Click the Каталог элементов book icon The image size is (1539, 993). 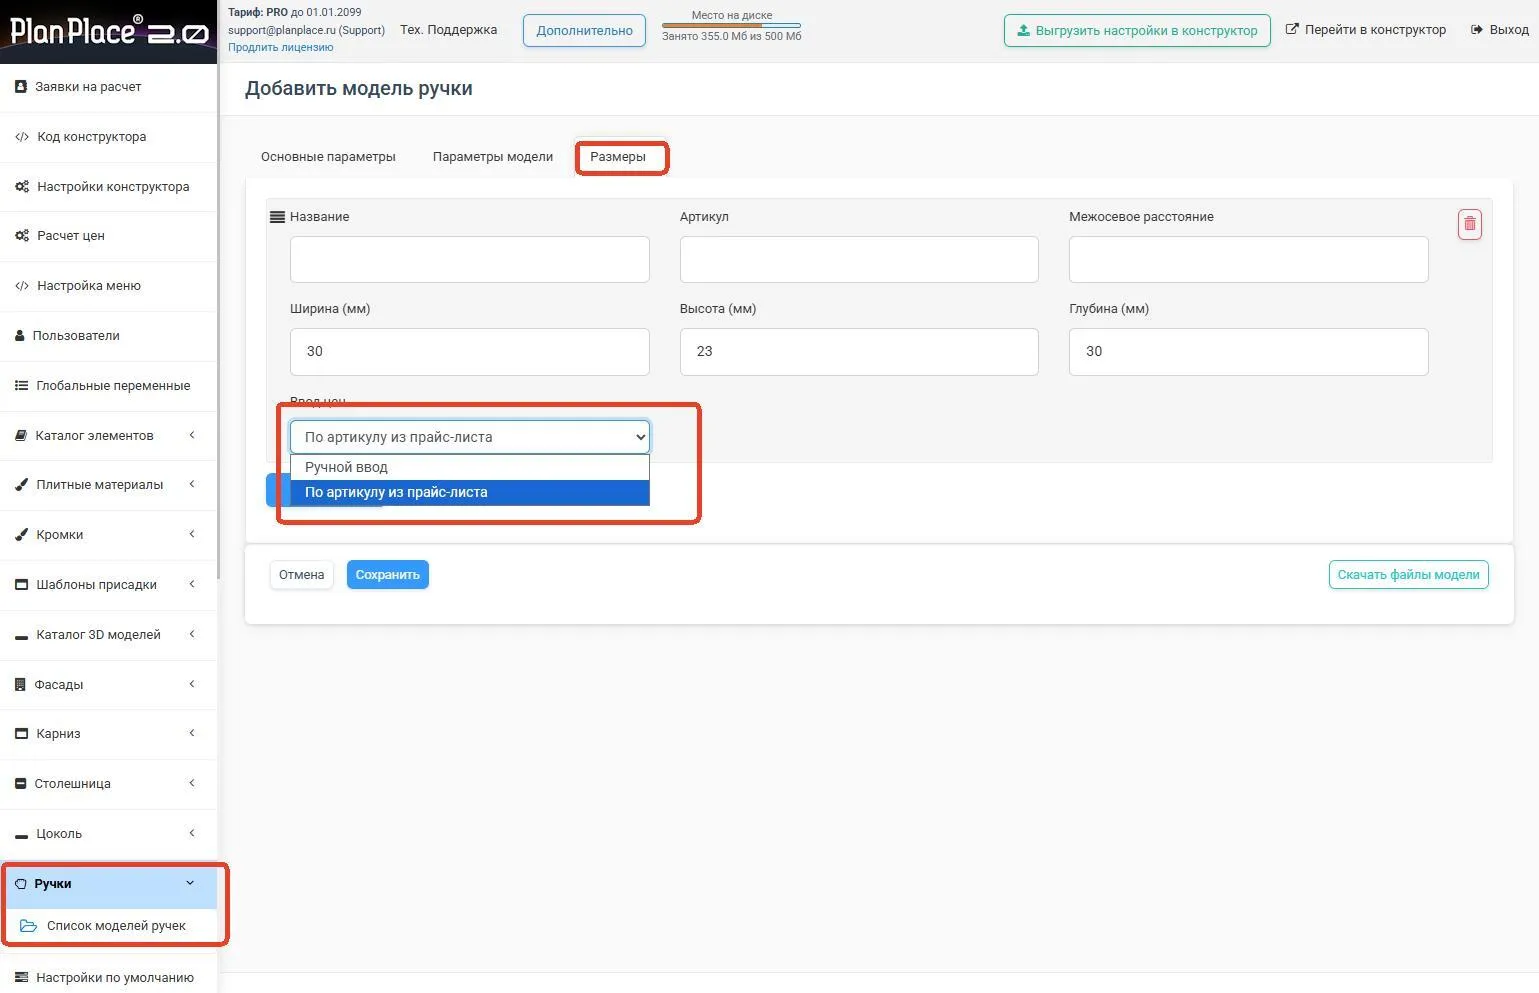(21, 436)
